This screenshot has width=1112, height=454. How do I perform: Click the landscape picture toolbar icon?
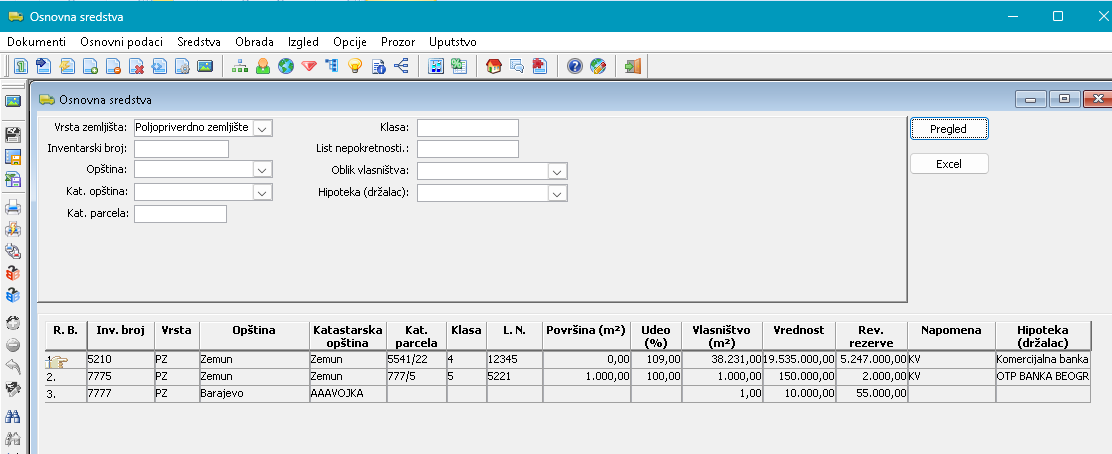tap(205, 67)
